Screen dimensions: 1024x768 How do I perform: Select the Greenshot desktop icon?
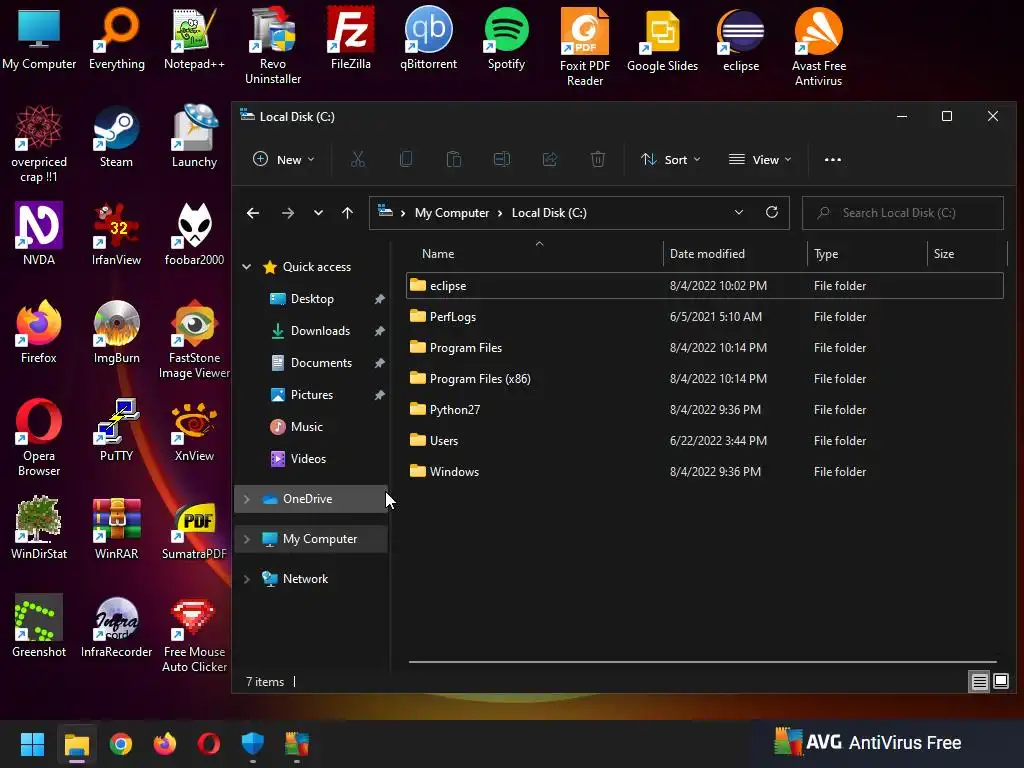pos(39,626)
